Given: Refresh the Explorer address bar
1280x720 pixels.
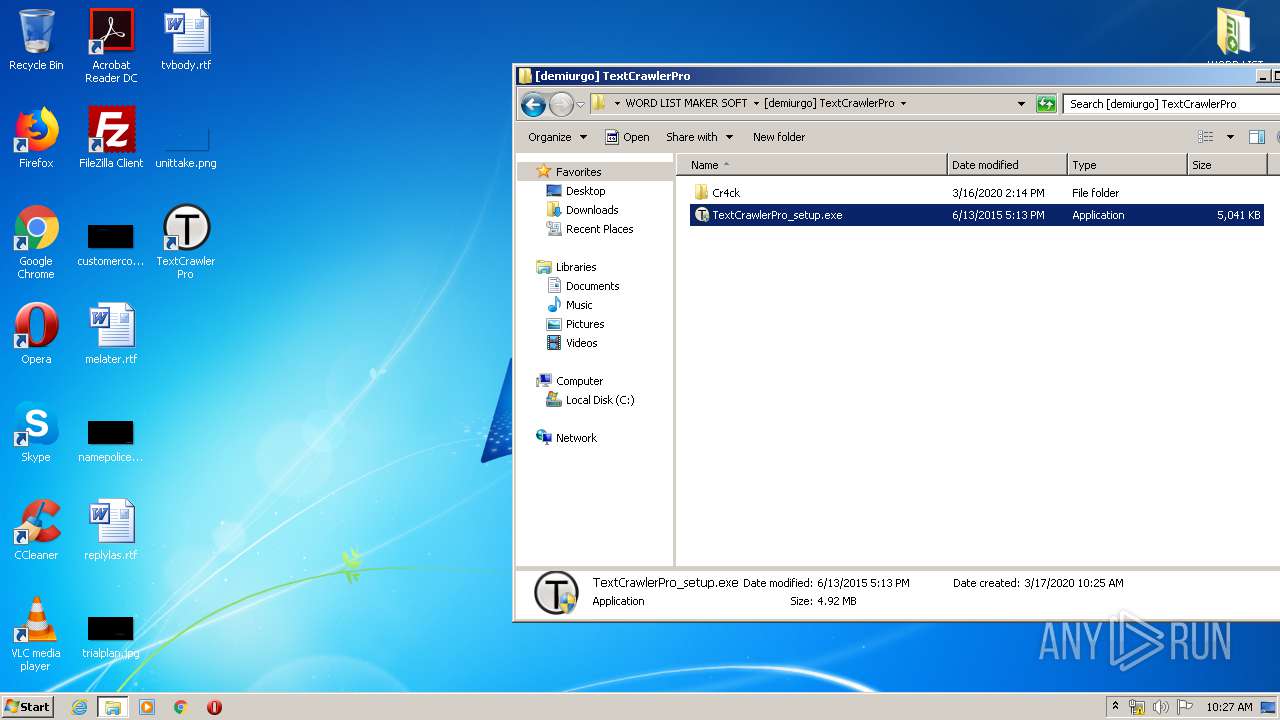Looking at the screenshot, I should coord(1046,103).
